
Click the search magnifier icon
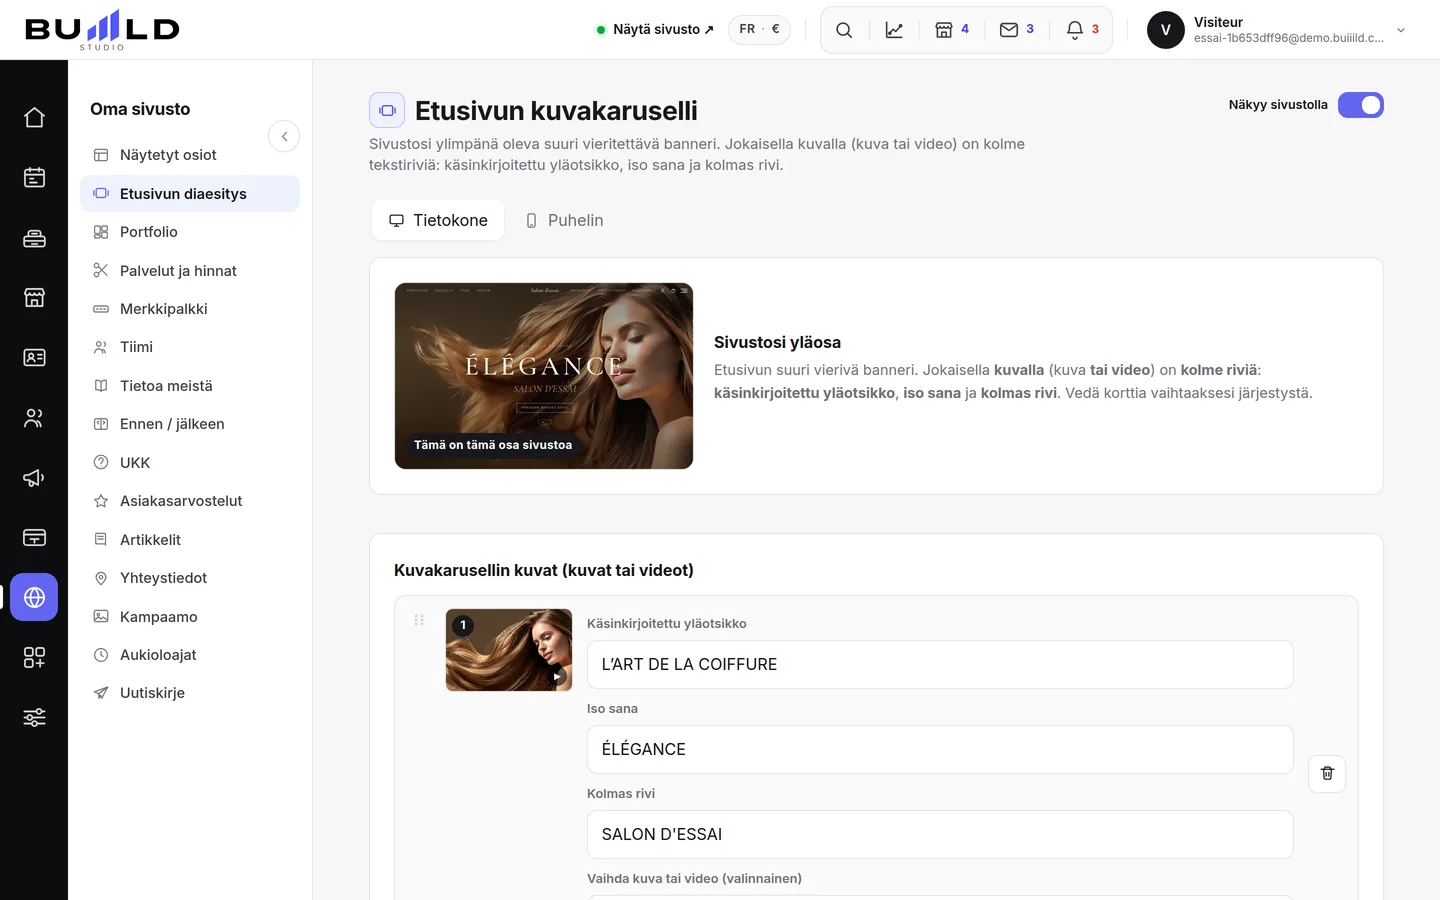pos(844,30)
